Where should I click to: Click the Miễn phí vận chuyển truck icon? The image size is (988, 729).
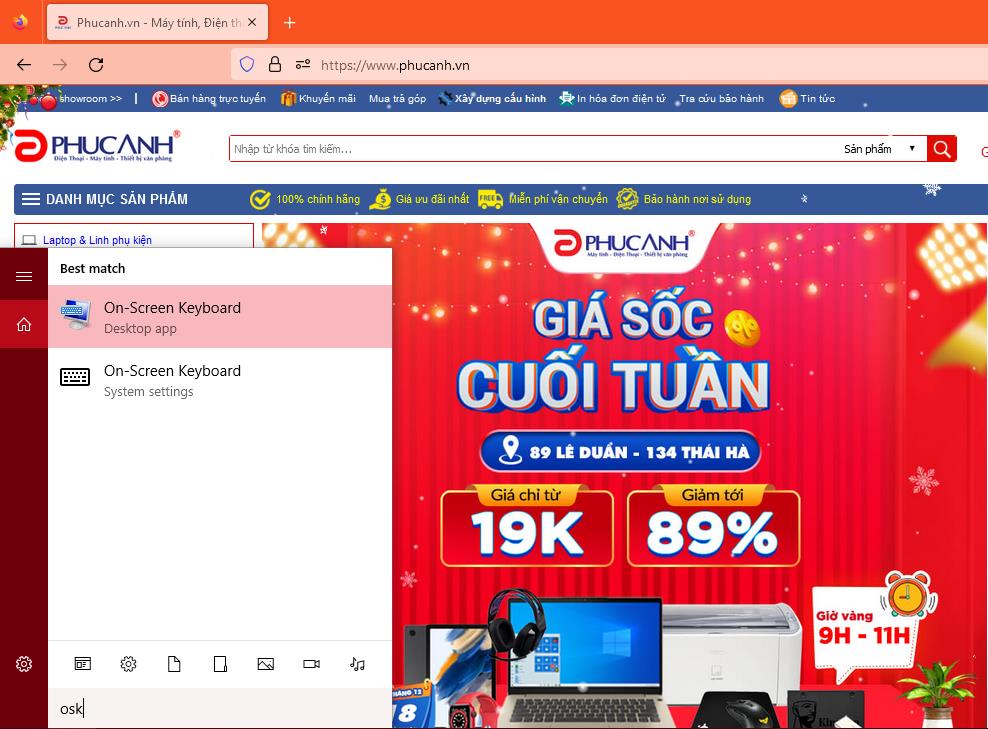(490, 199)
